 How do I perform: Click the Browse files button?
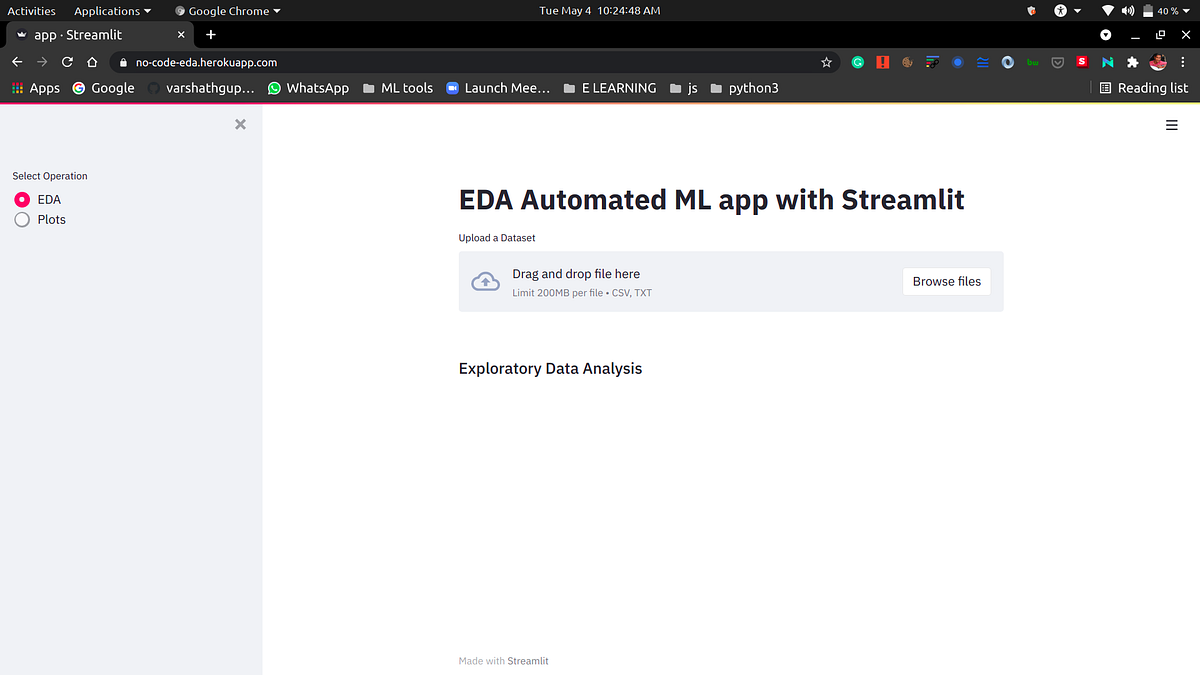(x=946, y=281)
